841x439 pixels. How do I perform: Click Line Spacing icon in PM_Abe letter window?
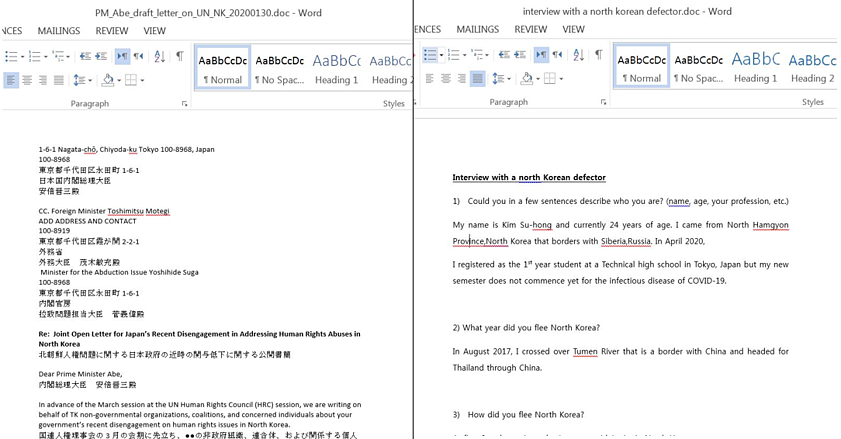coord(79,81)
